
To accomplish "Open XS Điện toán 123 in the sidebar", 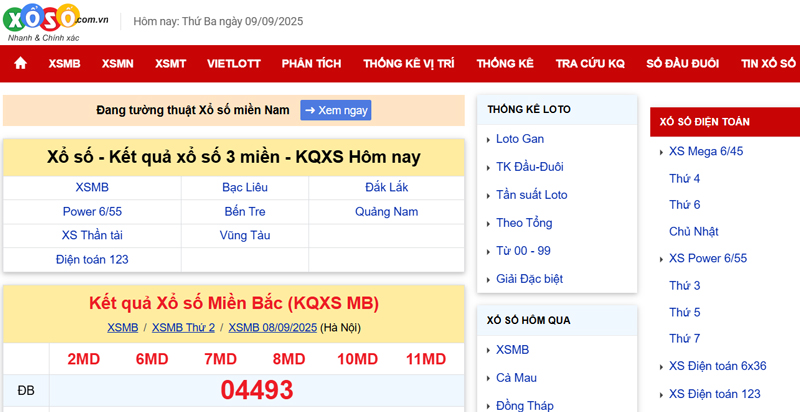I will pos(715,394).
